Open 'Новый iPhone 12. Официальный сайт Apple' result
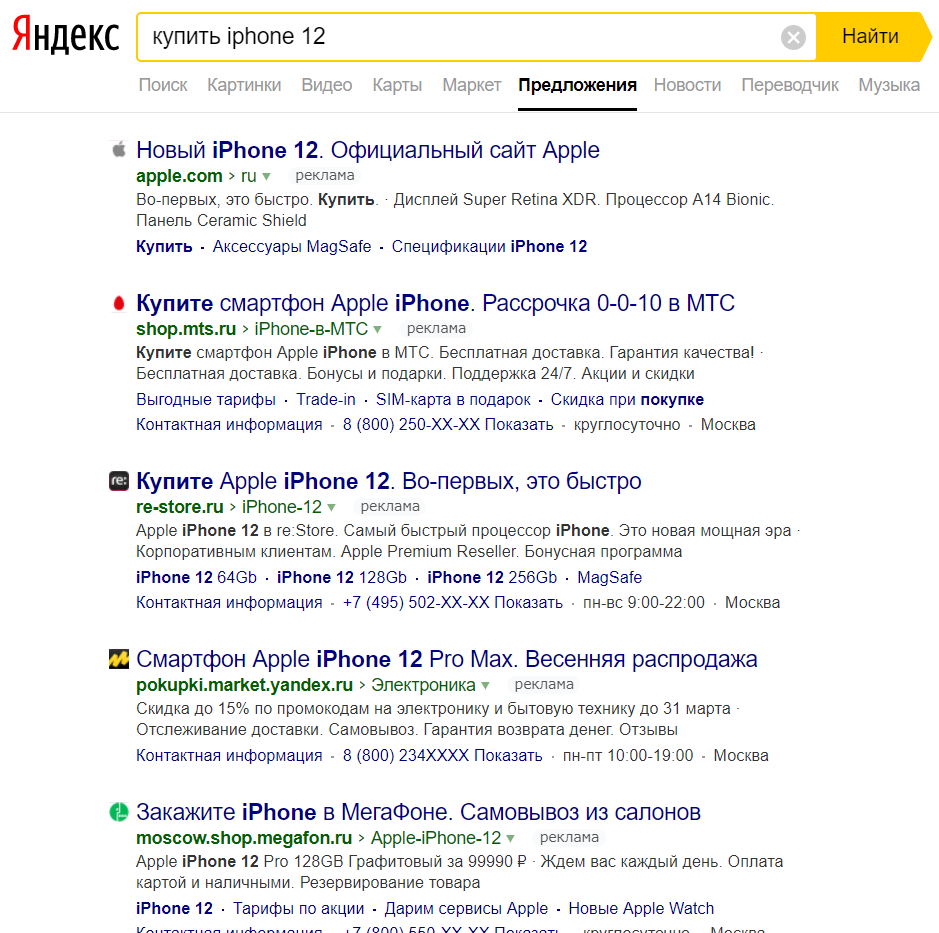This screenshot has height=933, width=939. click(368, 150)
